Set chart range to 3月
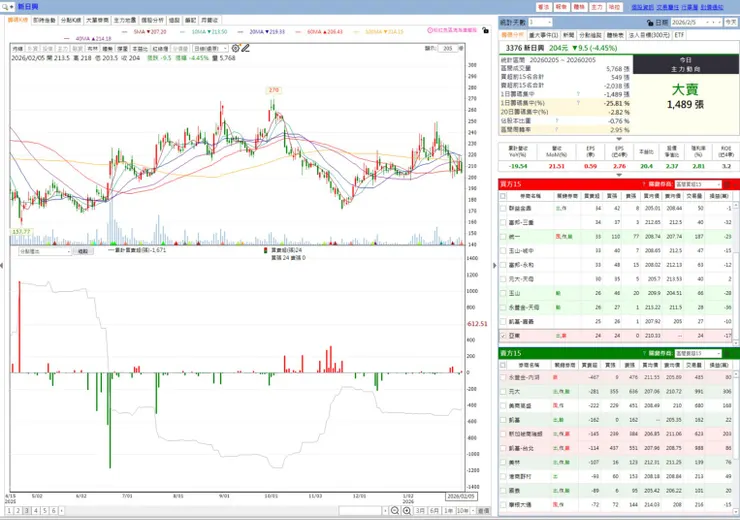Image resolution: width=740 pixels, height=520 pixels. (x=420, y=511)
